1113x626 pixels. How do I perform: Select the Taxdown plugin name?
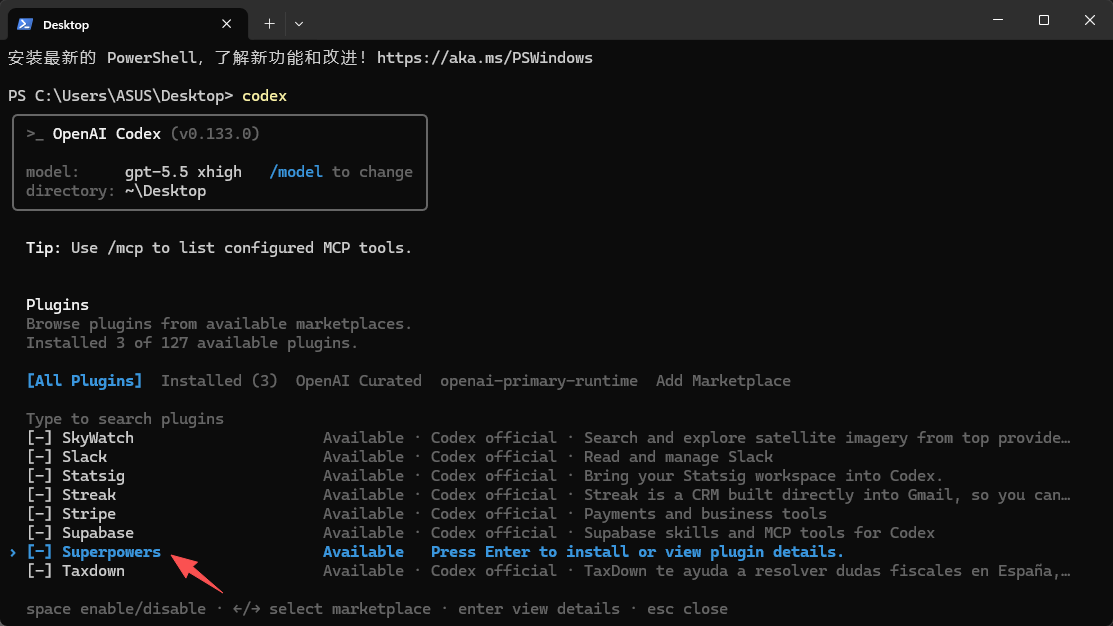click(94, 571)
